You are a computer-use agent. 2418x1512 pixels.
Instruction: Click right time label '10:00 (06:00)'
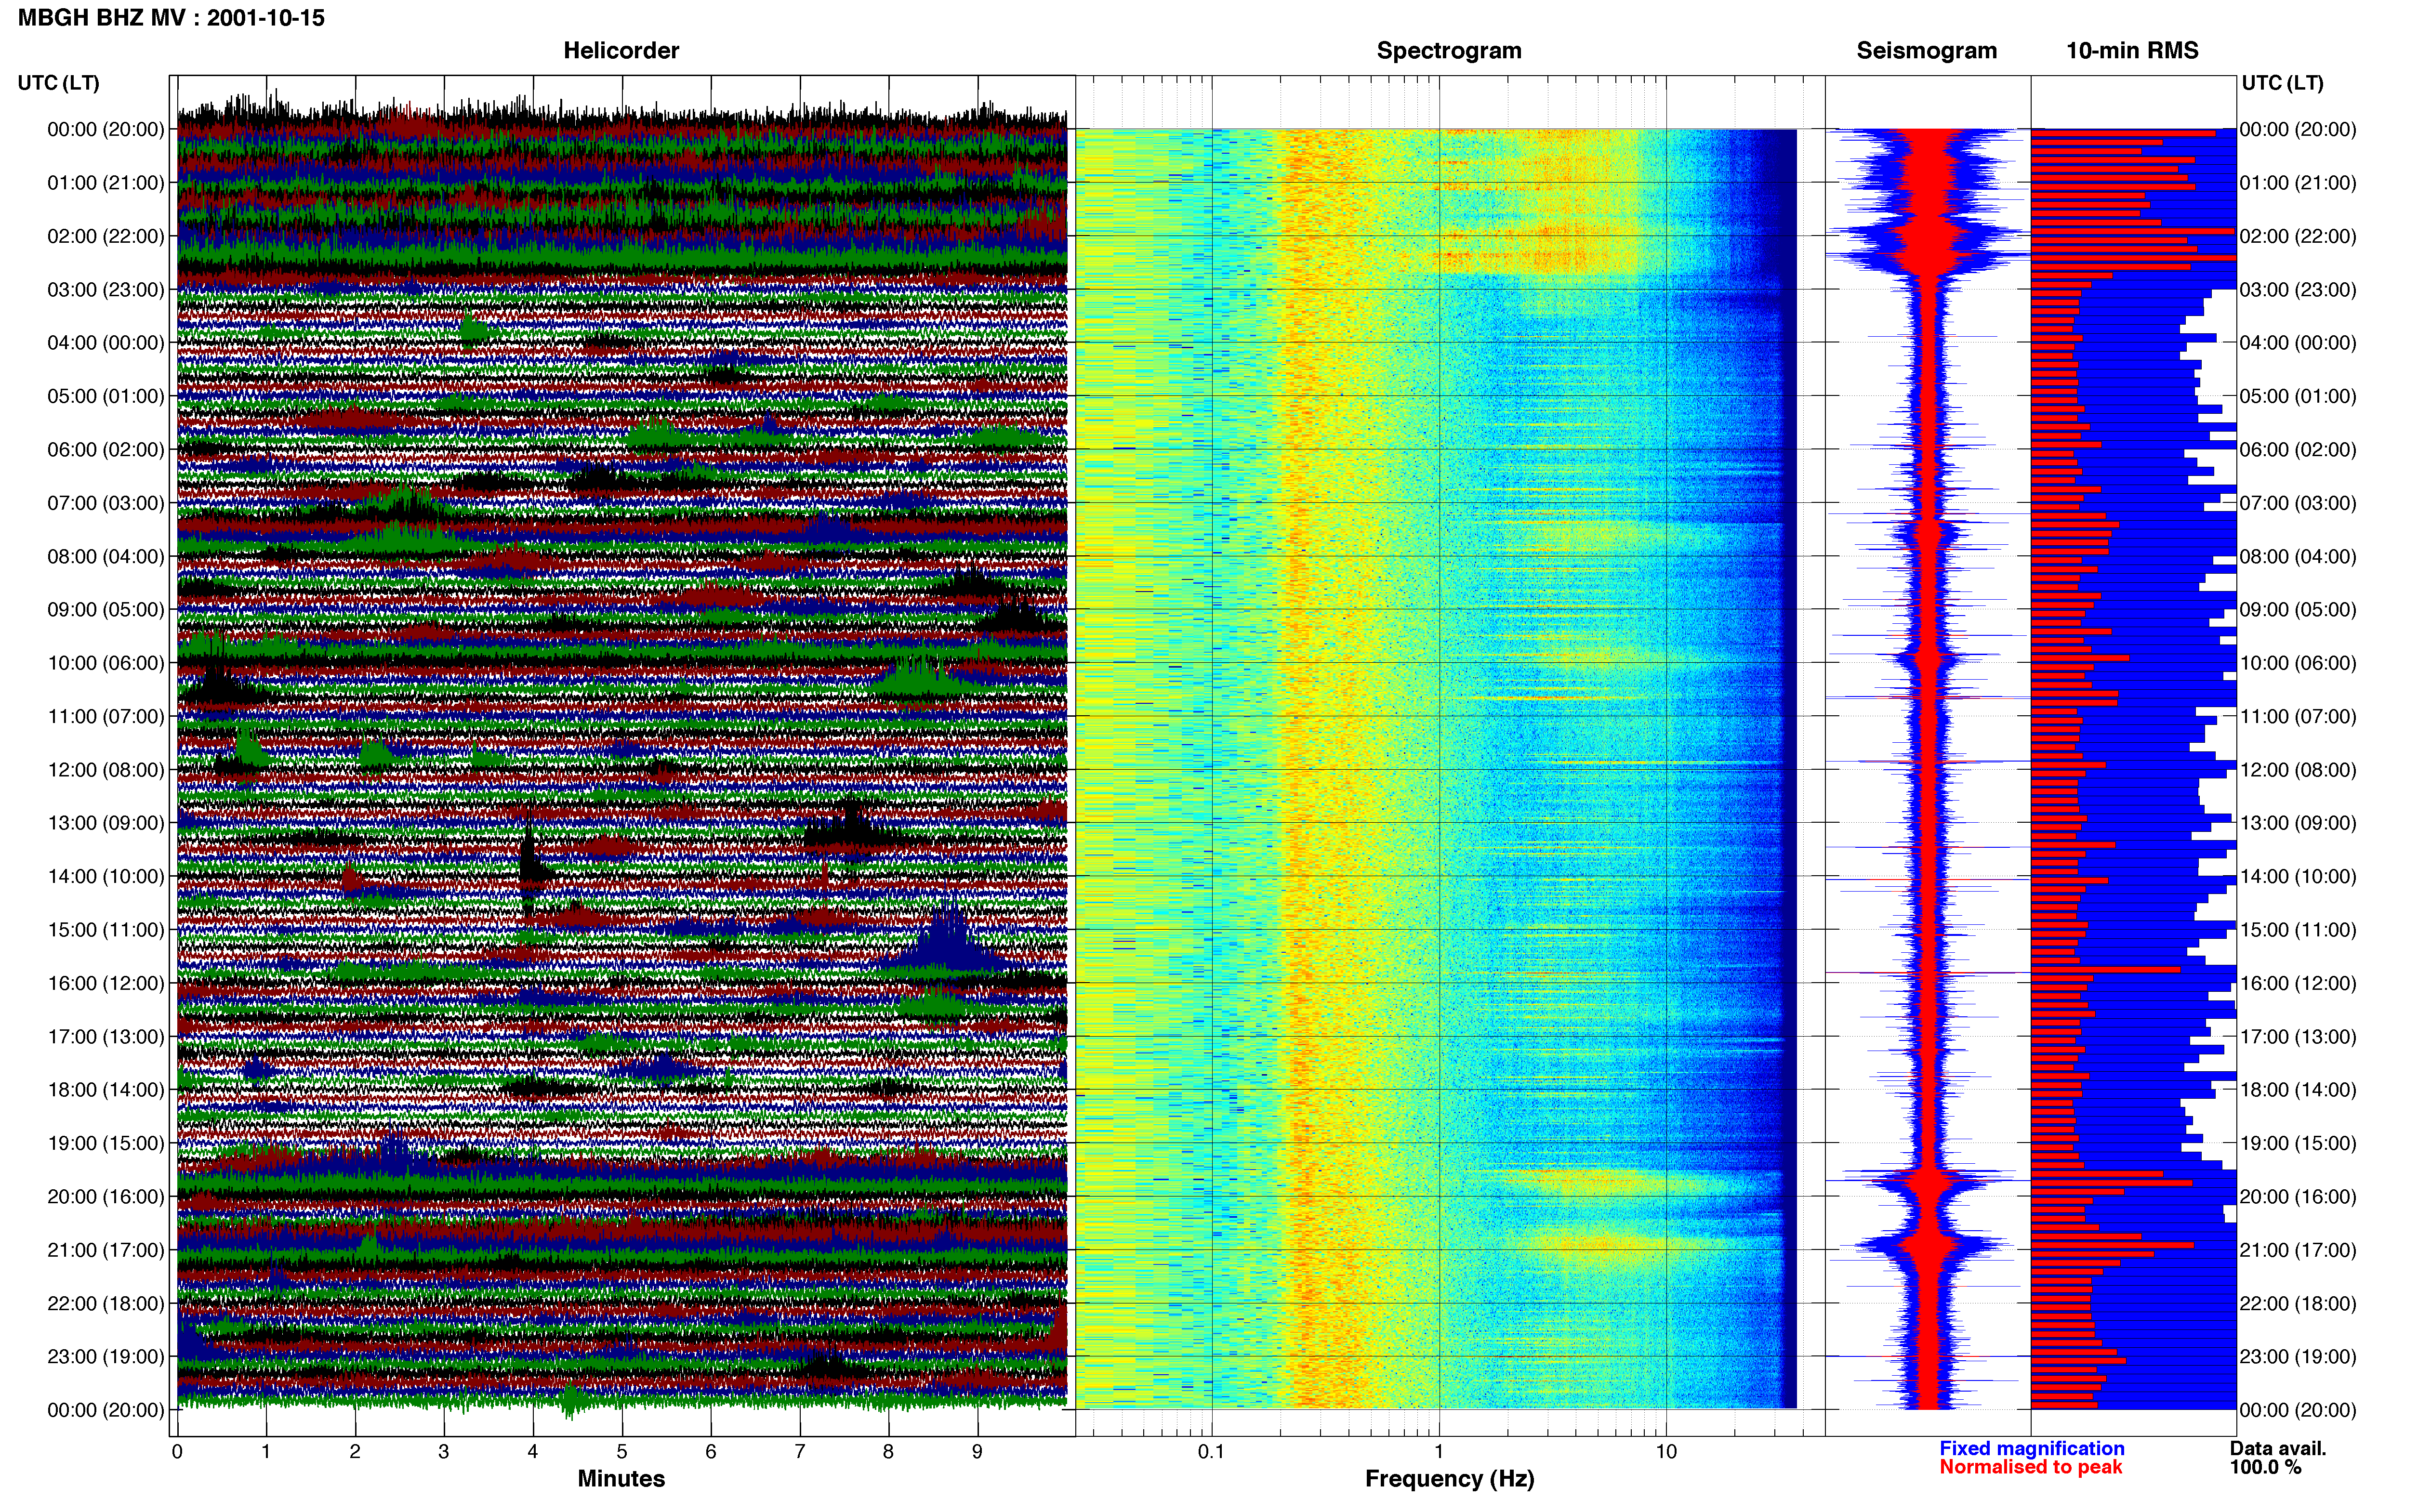point(2298,662)
